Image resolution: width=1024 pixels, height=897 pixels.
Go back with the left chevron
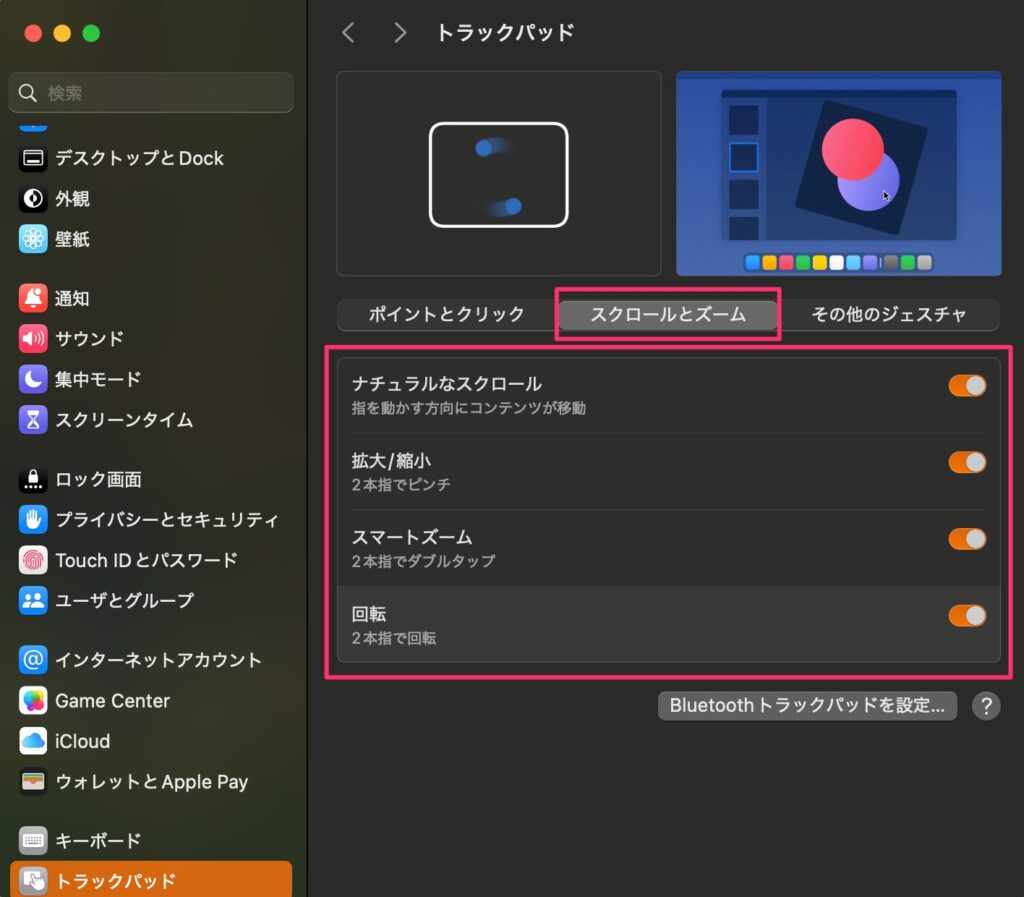(348, 33)
